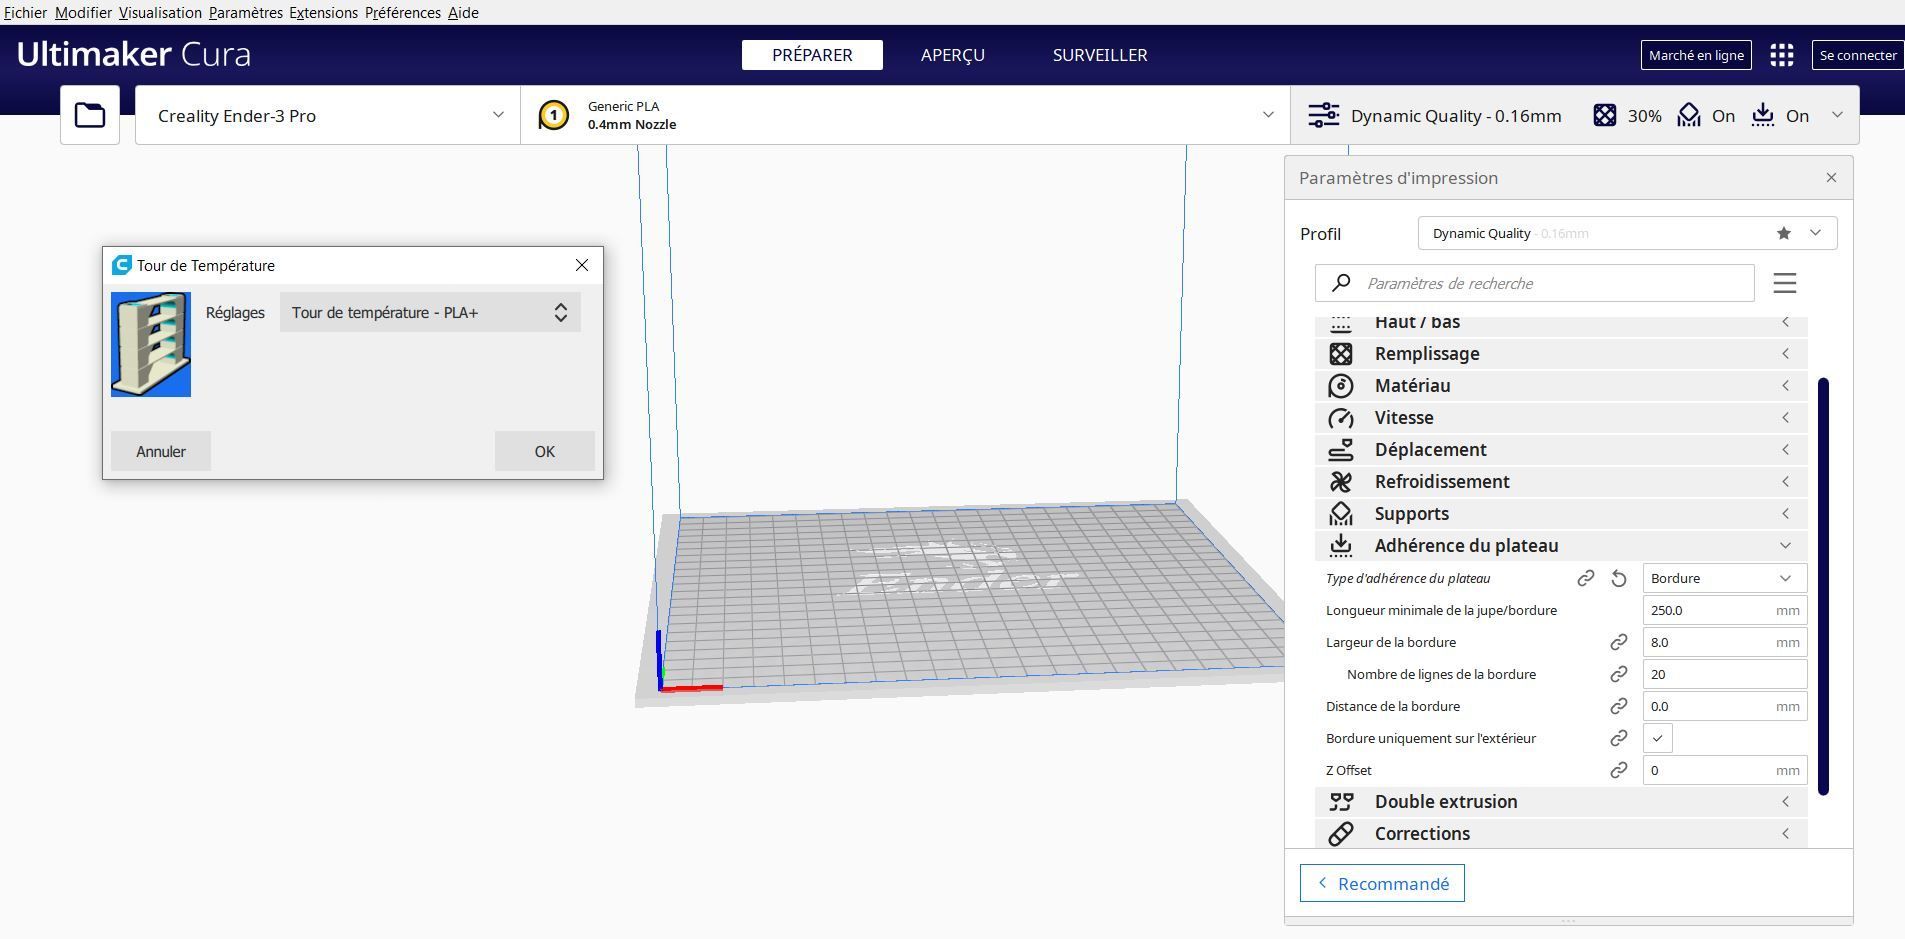Click the Recommandé button
Image resolution: width=1905 pixels, height=939 pixels.
point(1382,883)
